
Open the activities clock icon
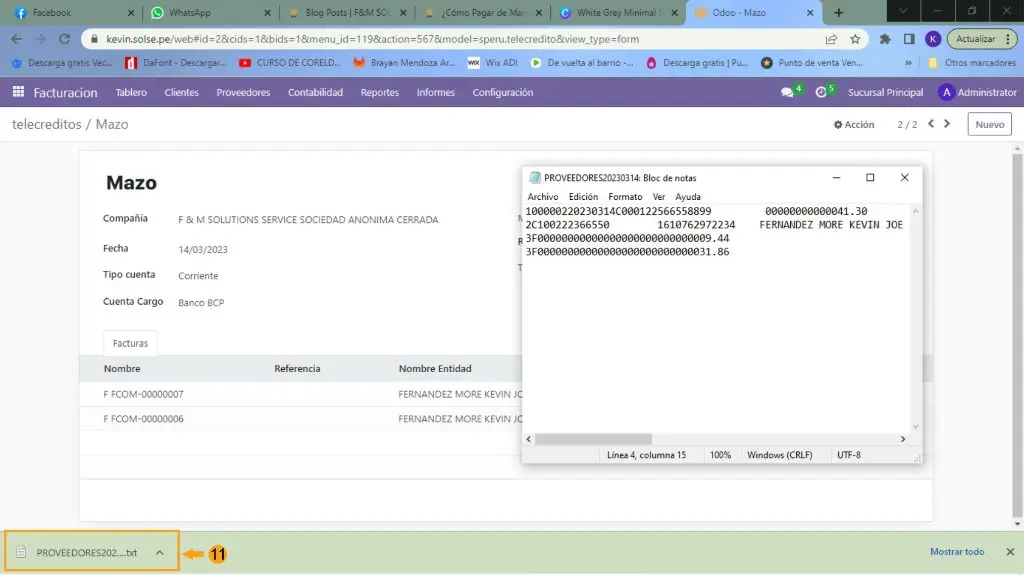click(821, 92)
